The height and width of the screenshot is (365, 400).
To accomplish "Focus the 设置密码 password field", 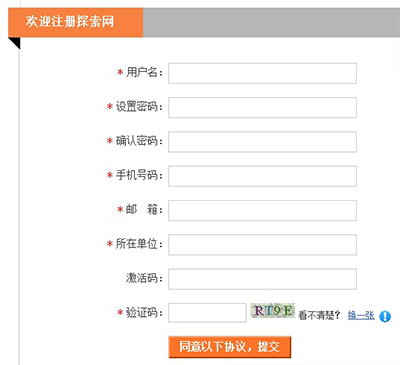I will [x=262, y=107].
